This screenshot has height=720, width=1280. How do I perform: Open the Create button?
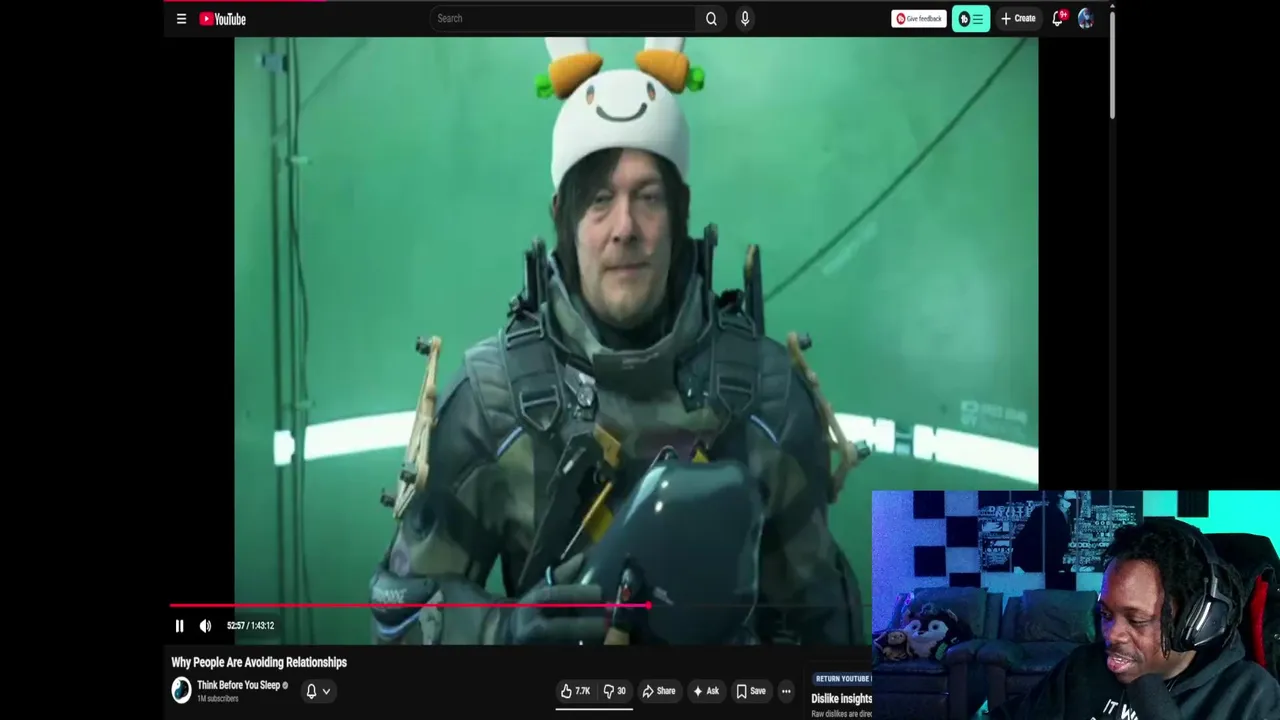pyautogui.click(x=1018, y=19)
